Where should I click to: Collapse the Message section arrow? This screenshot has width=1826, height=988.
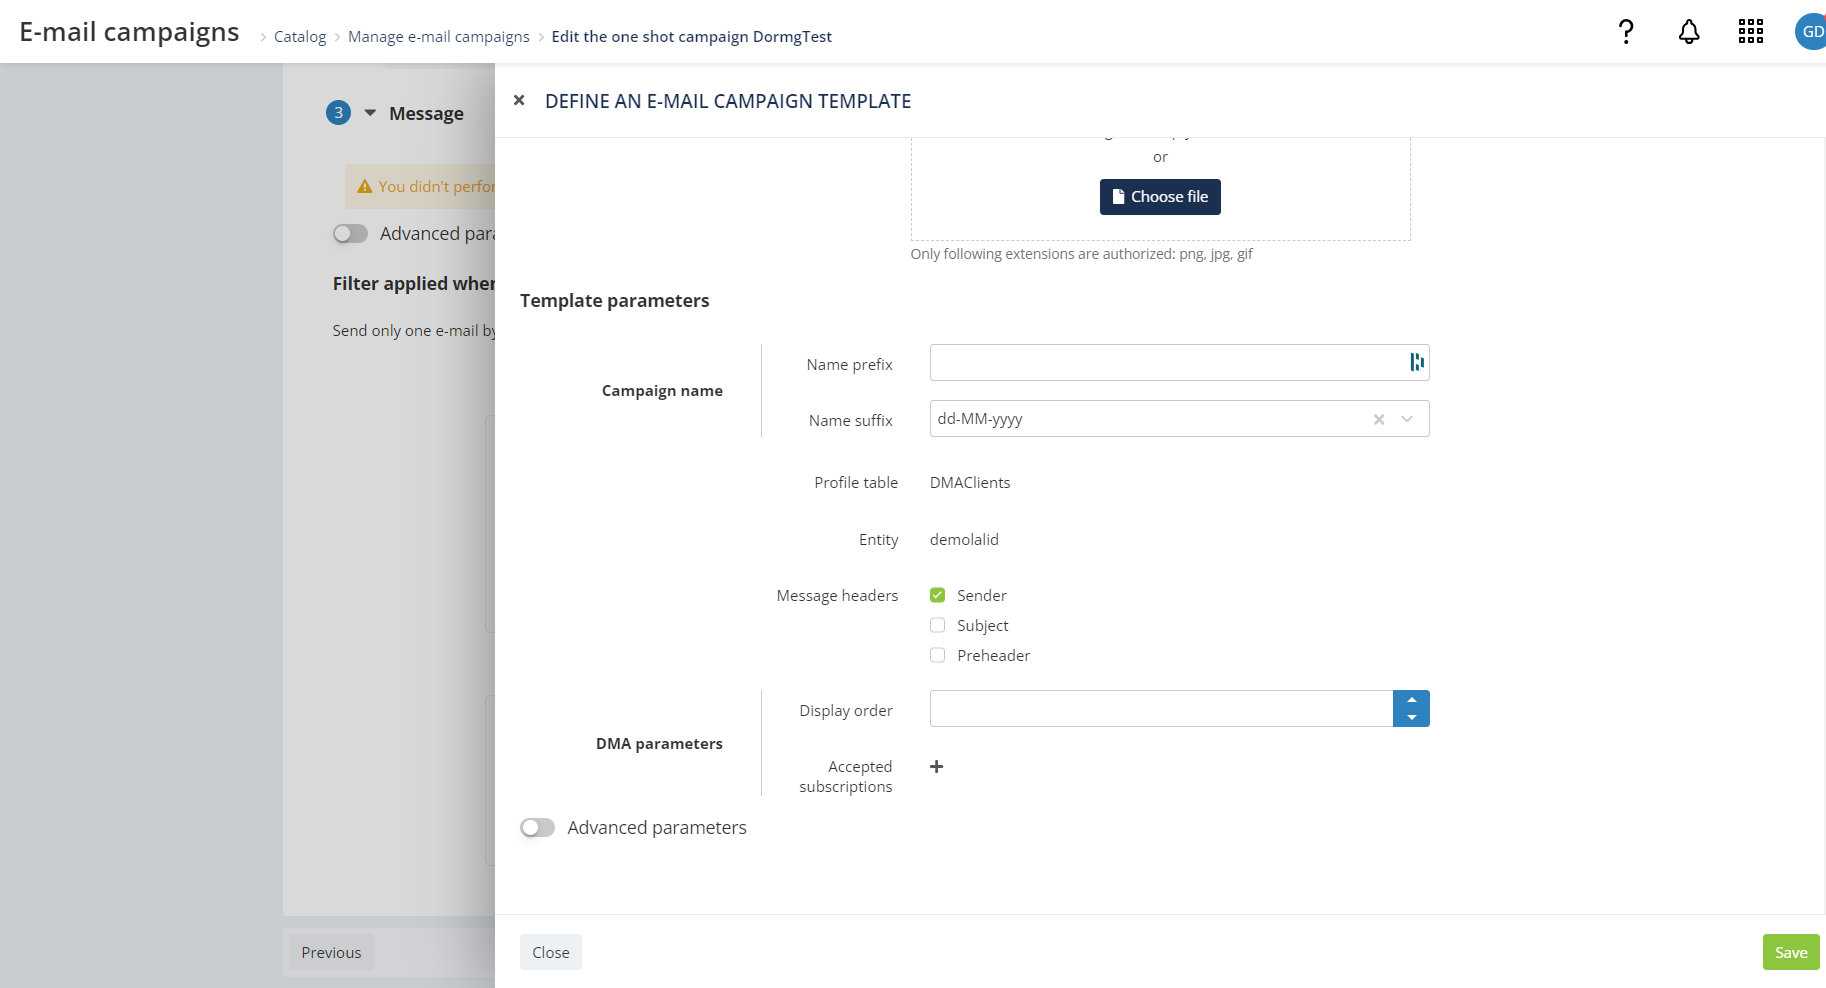pos(370,113)
